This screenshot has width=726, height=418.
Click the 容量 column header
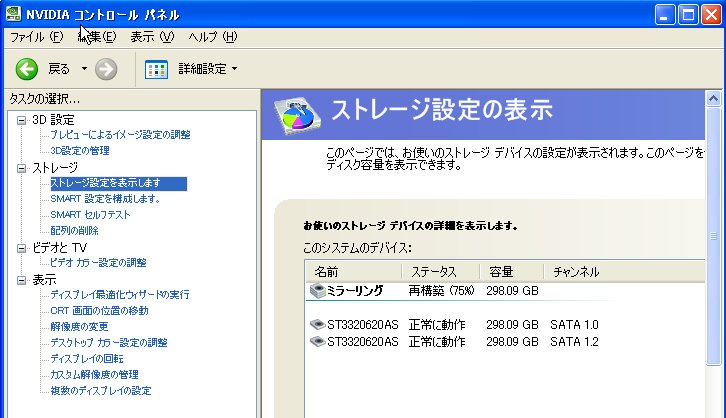512,272
